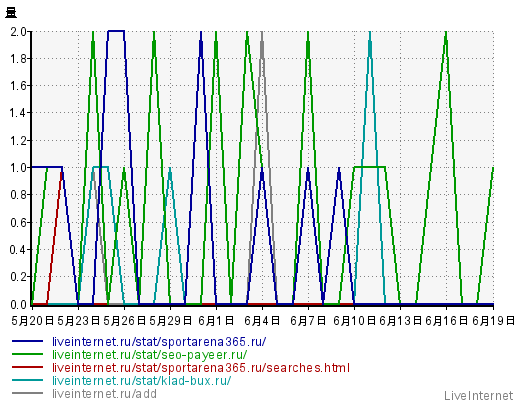Click the green peak above 6月16日

[x=446, y=33]
